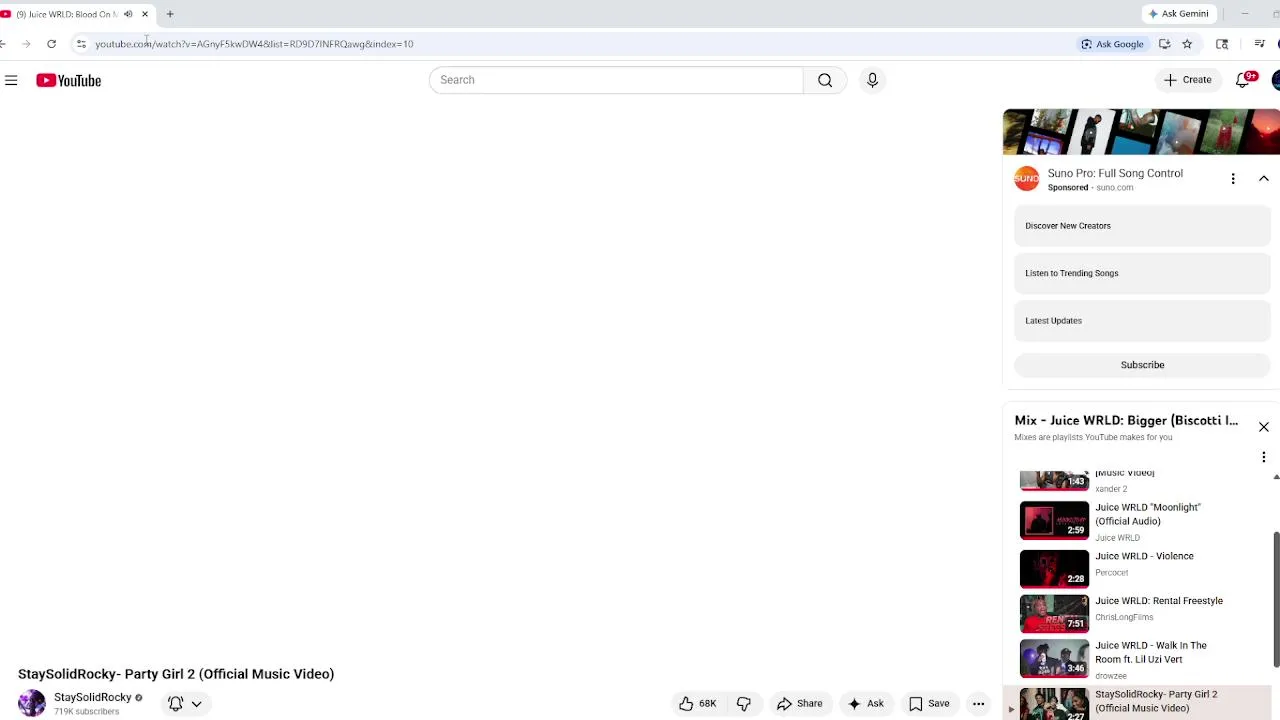
Task: Open the Create menu button
Action: (x=1187, y=80)
